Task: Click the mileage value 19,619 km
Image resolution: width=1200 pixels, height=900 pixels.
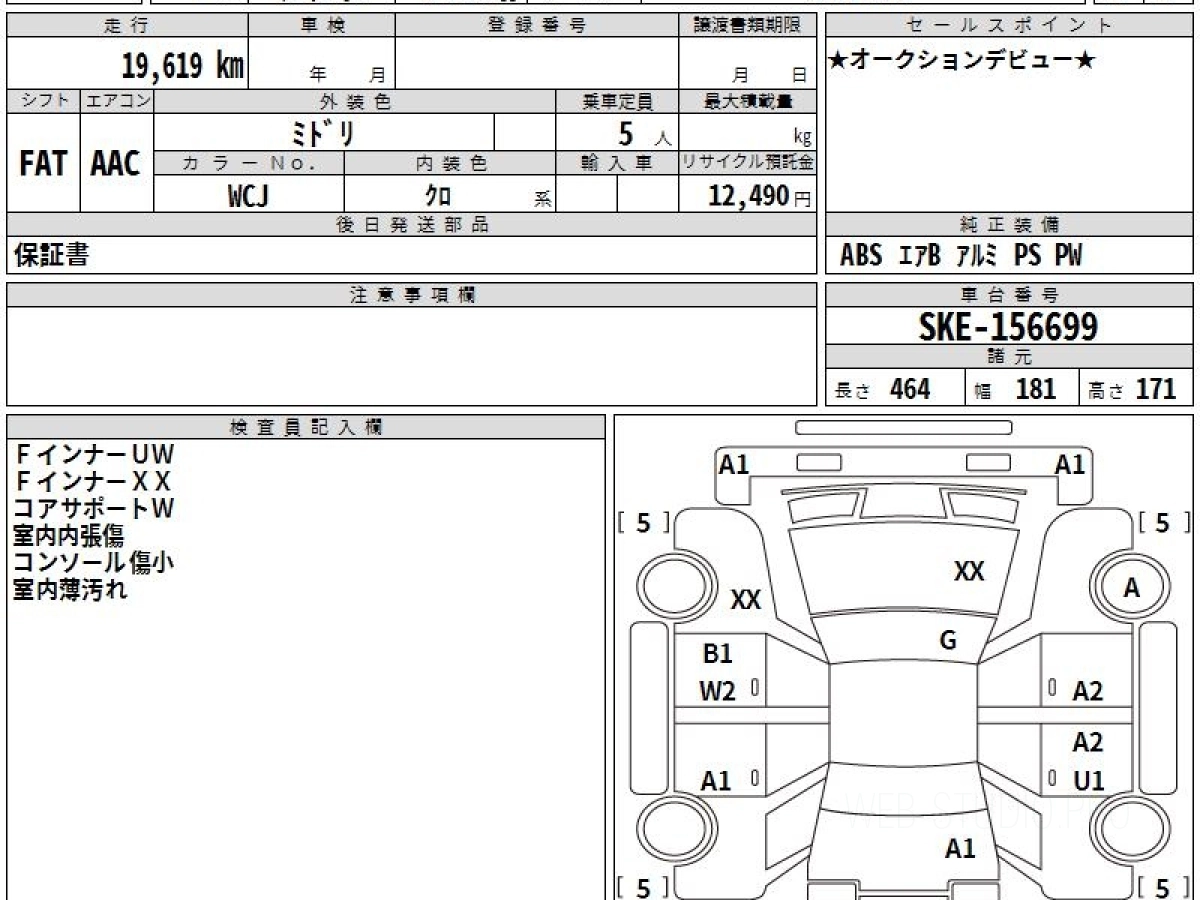Action: tap(182, 66)
